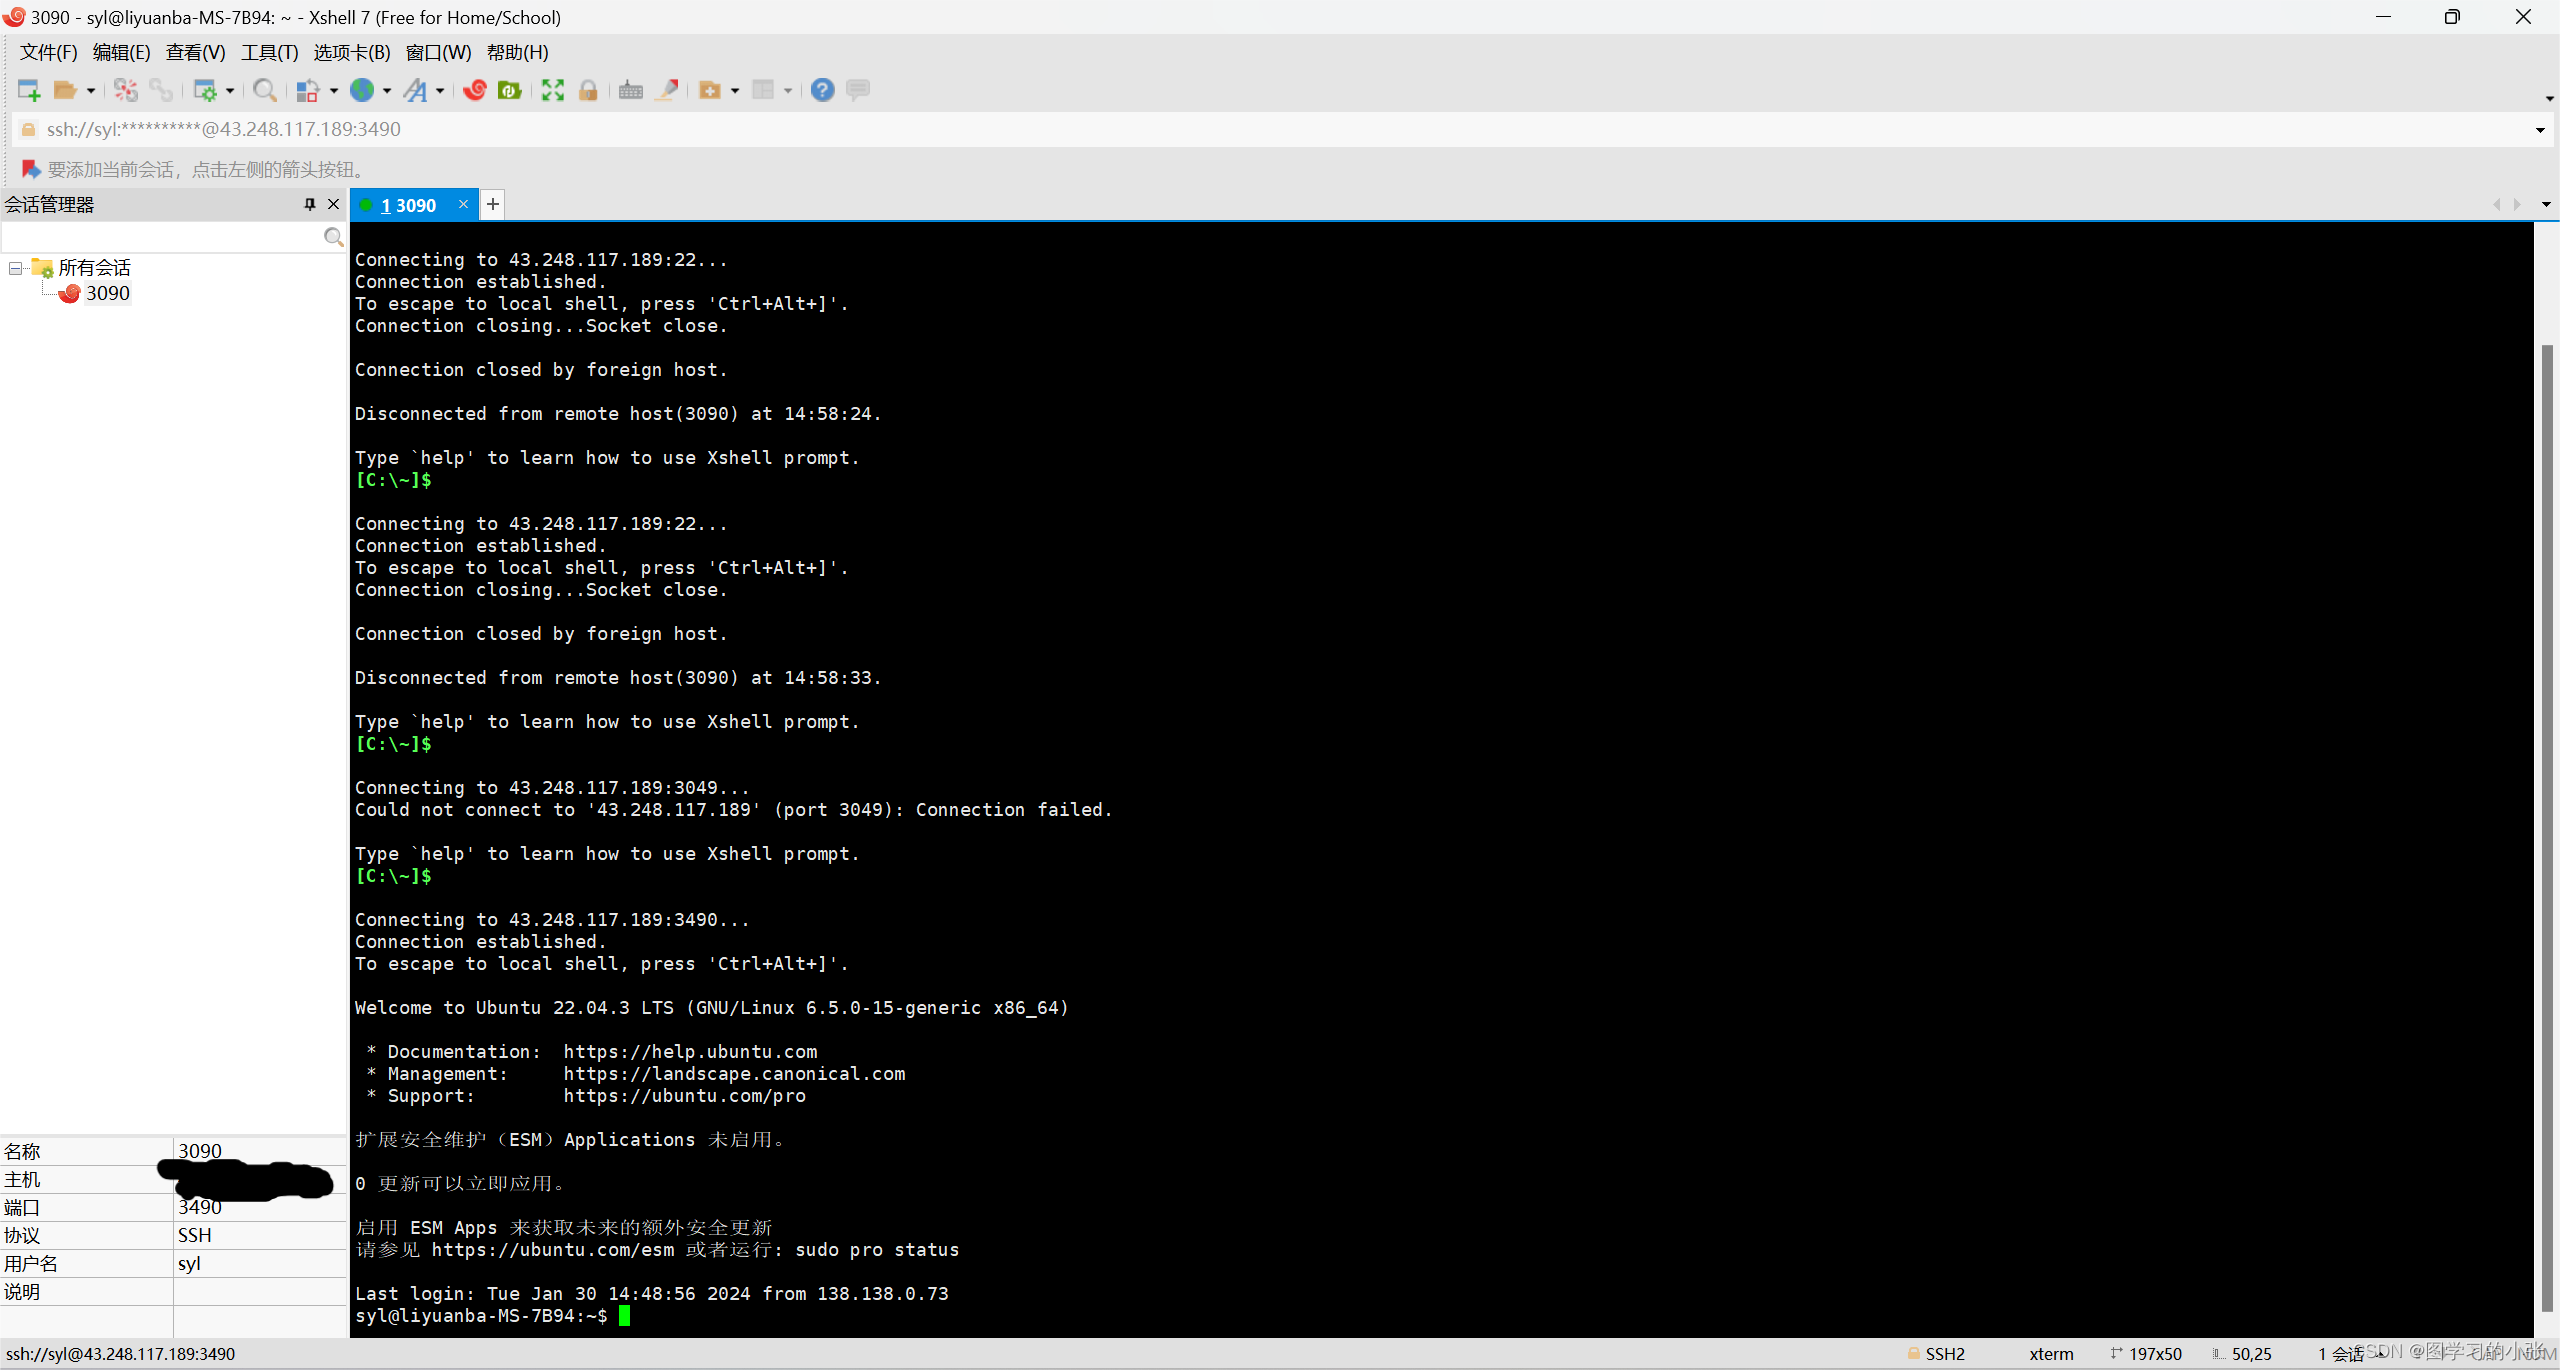Toggle full screen mode icon
The image size is (2560, 1370).
pyautogui.click(x=552, y=90)
